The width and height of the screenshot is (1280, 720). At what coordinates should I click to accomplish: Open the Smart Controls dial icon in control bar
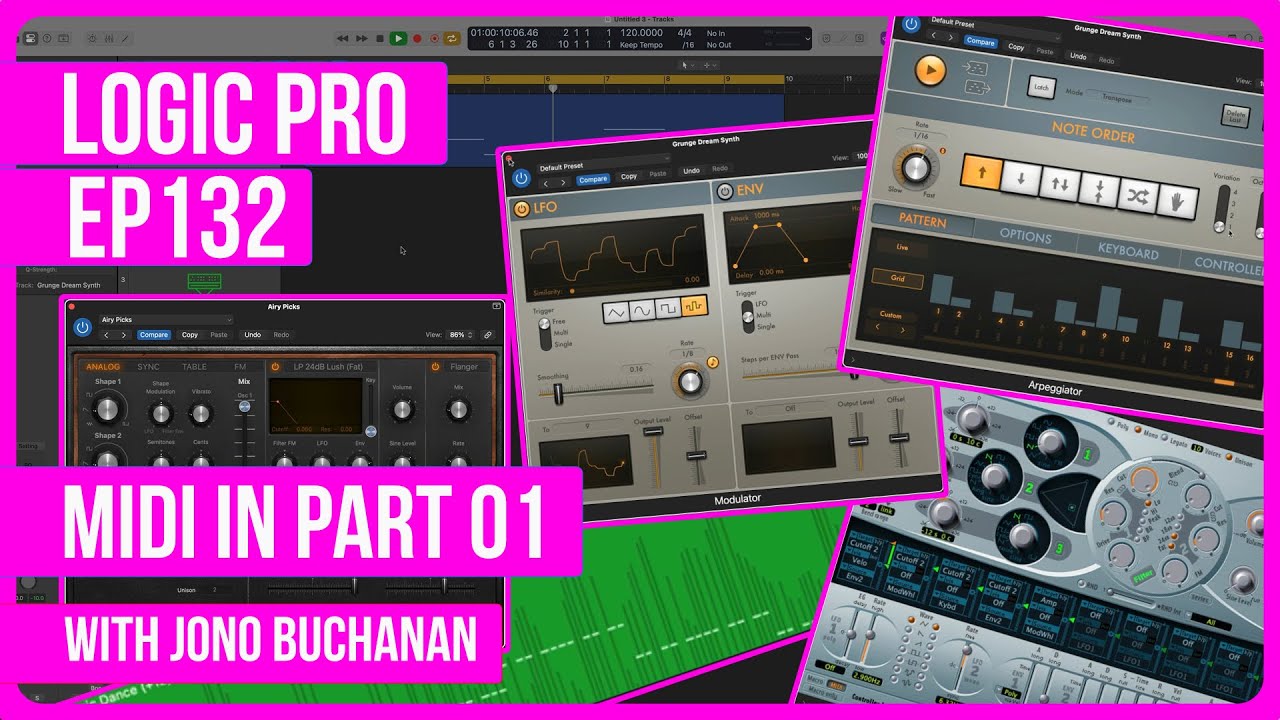coord(92,38)
